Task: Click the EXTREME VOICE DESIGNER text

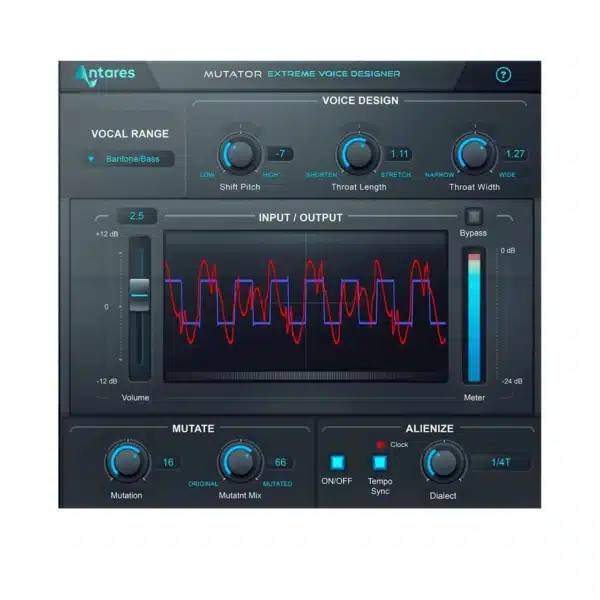Action: coord(334,73)
